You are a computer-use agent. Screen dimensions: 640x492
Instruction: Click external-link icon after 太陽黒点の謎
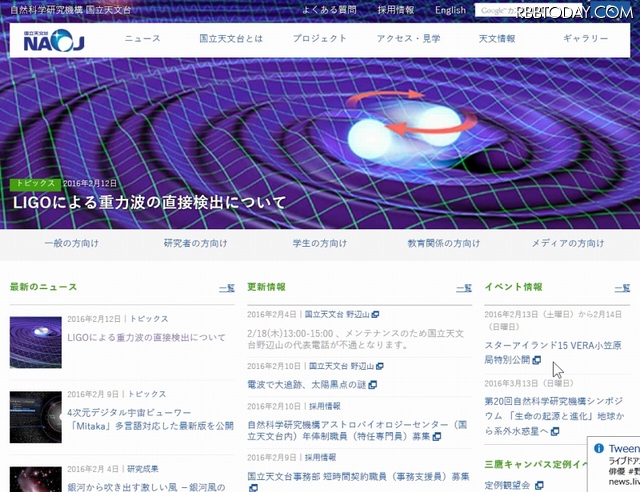click(x=372, y=385)
